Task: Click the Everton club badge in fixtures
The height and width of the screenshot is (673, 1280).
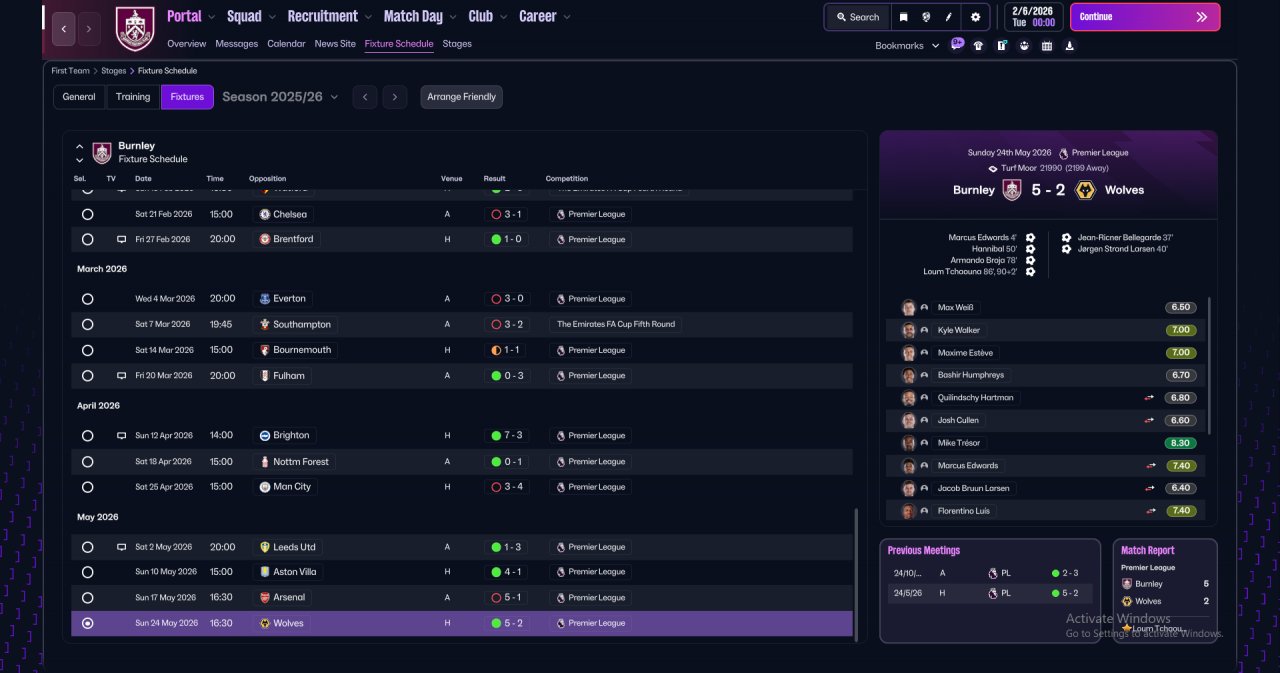Action: pyautogui.click(x=264, y=298)
